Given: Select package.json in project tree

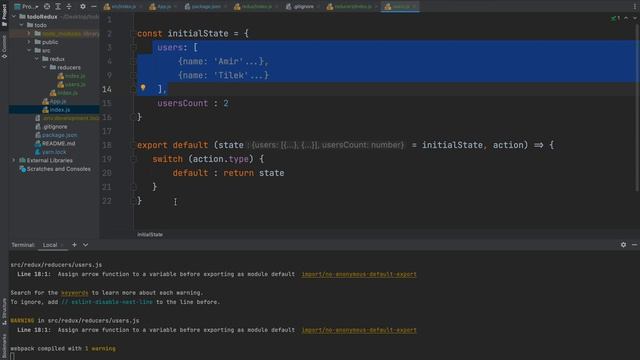Looking at the screenshot, I should [x=60, y=135].
